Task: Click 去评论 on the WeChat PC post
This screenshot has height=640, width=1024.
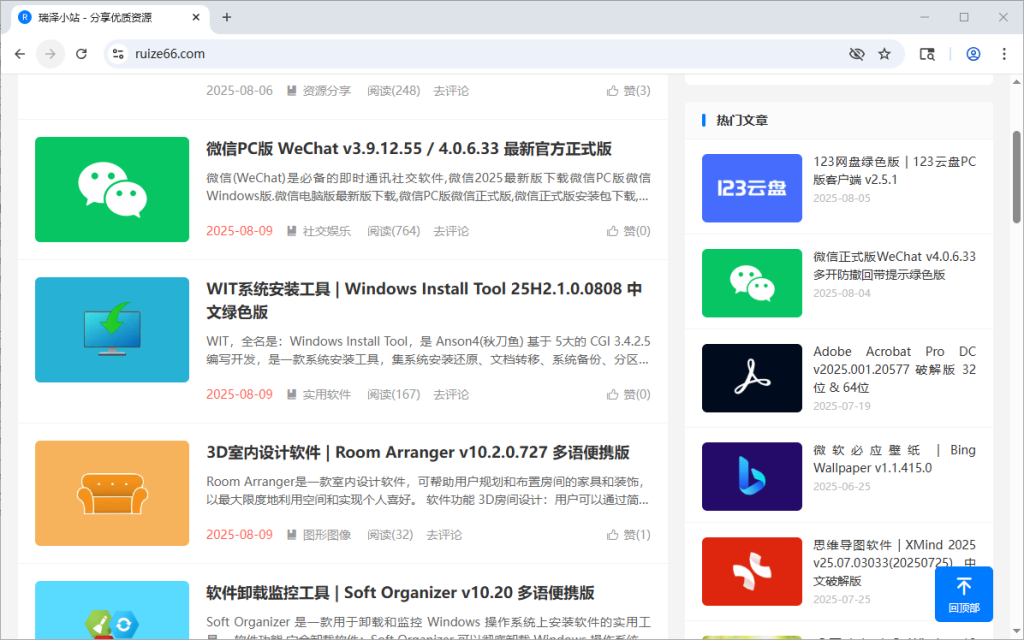Action: 451,231
